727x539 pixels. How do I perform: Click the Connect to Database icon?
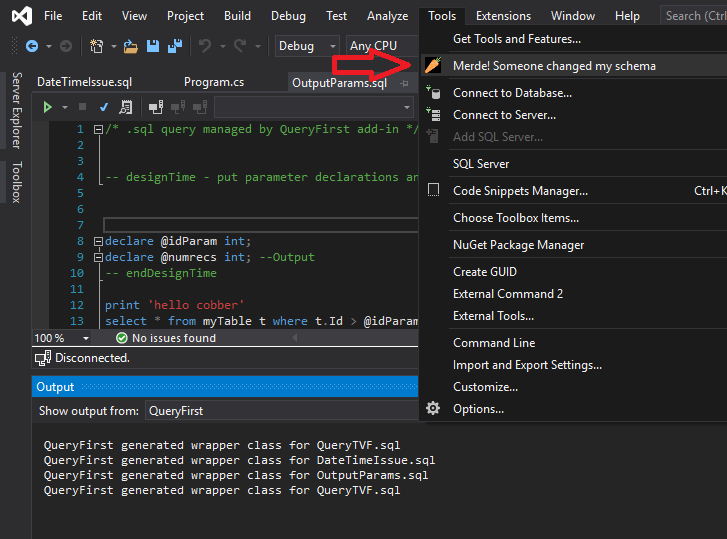[433, 93]
